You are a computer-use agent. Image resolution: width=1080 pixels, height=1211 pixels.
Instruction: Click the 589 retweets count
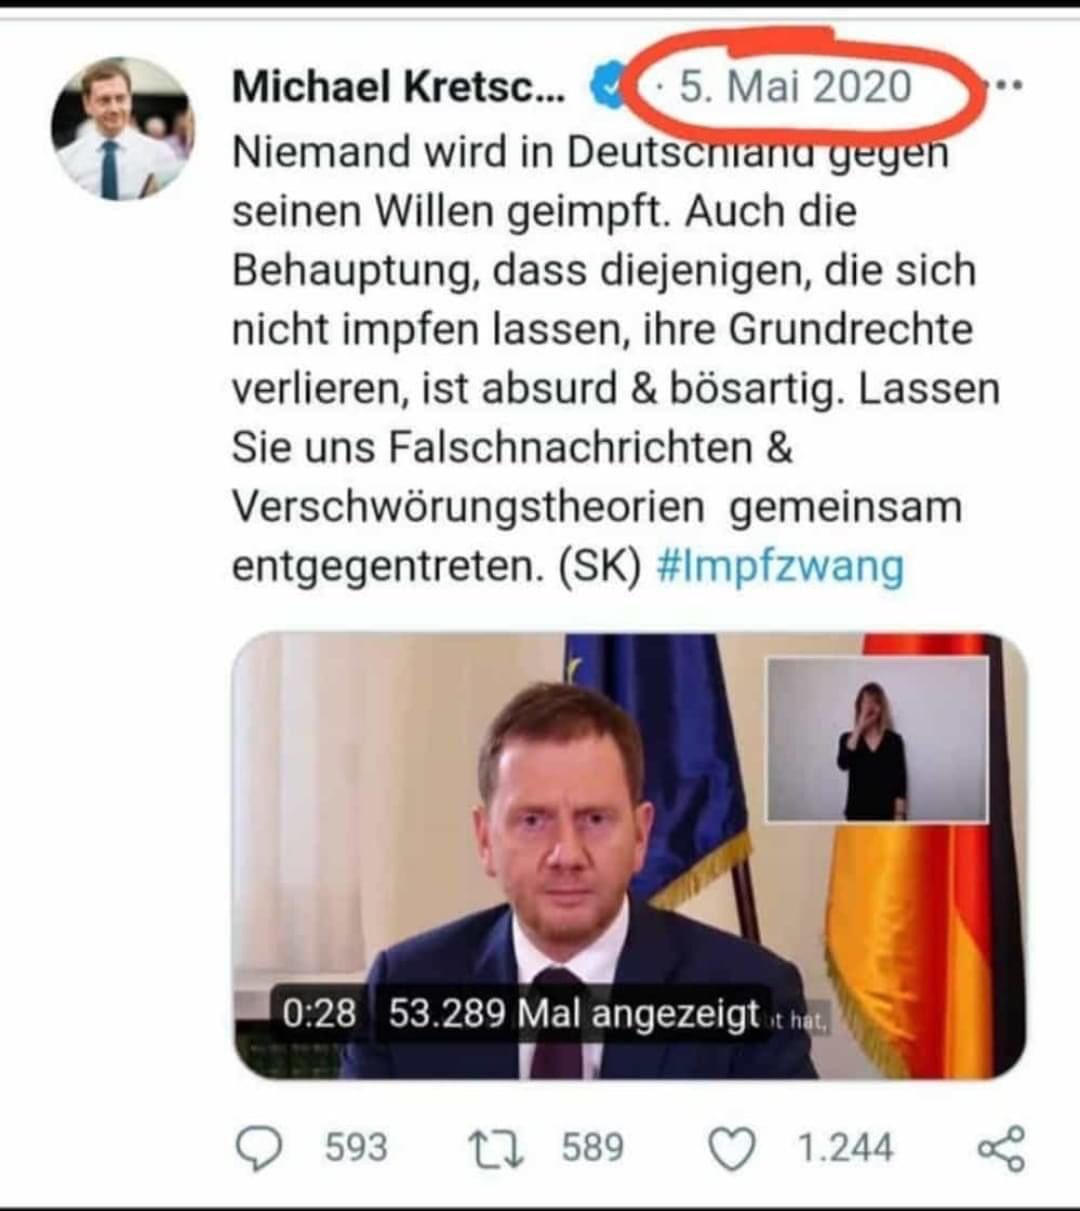click(593, 1147)
